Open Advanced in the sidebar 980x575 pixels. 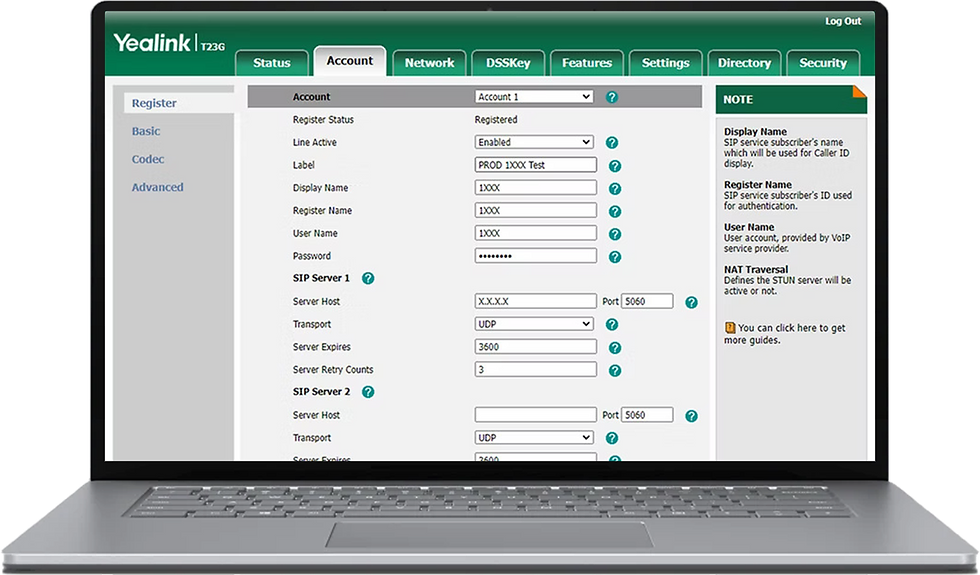coord(158,188)
